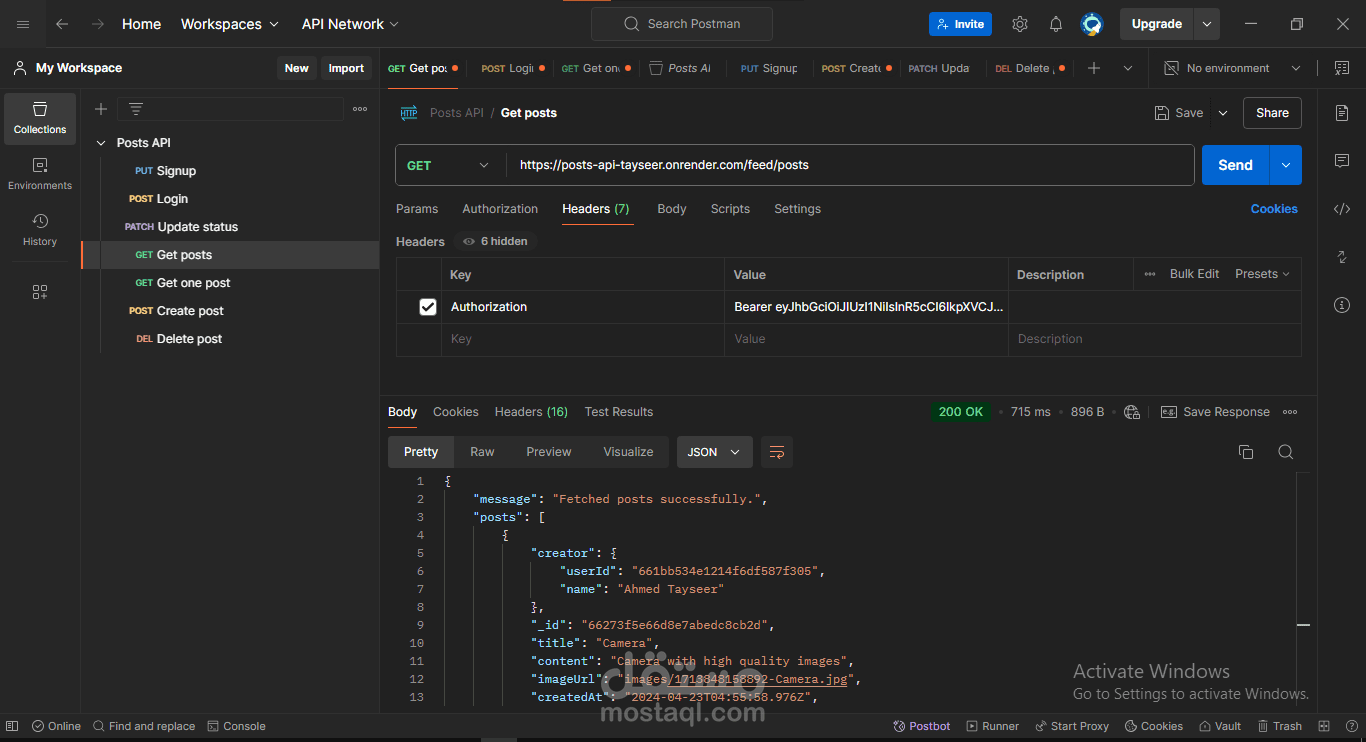
Task: Open the request info icon
Action: coord(1342,305)
